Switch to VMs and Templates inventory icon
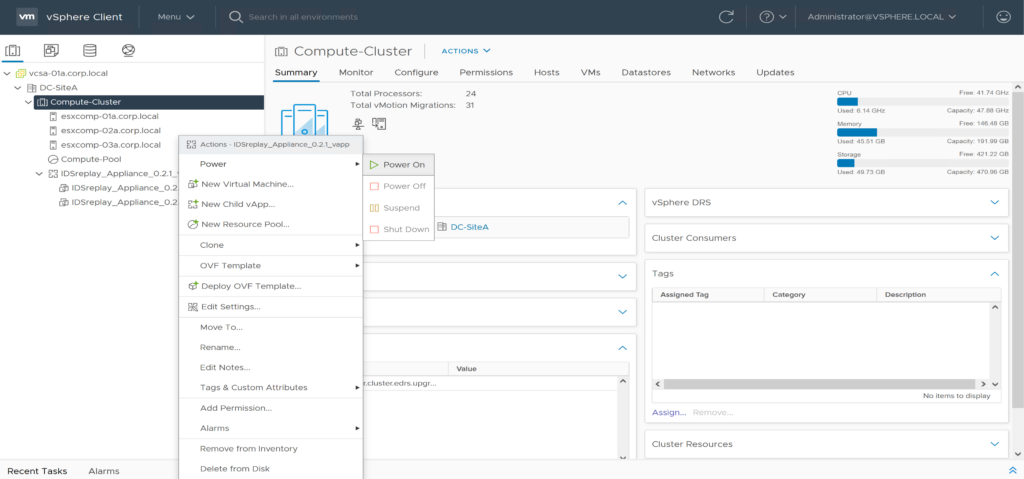The width and height of the screenshot is (1024, 479). (x=50, y=50)
